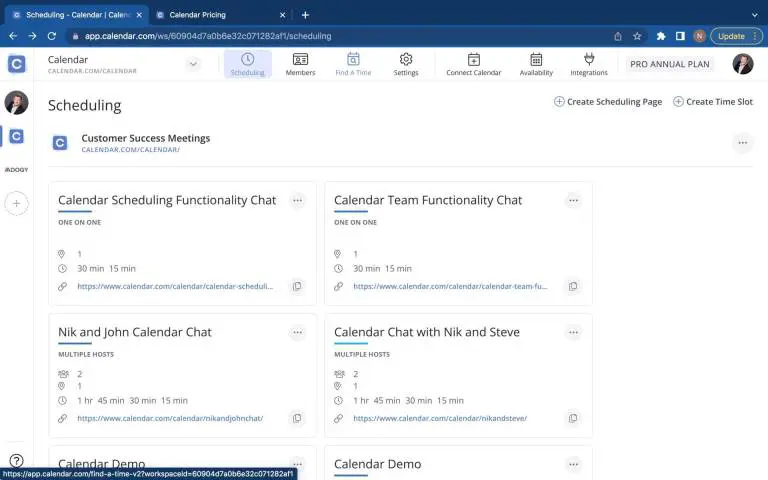Image resolution: width=768 pixels, height=480 pixels.
Task: Close the Scheduling - Calendar browser tab
Action: tap(139, 15)
